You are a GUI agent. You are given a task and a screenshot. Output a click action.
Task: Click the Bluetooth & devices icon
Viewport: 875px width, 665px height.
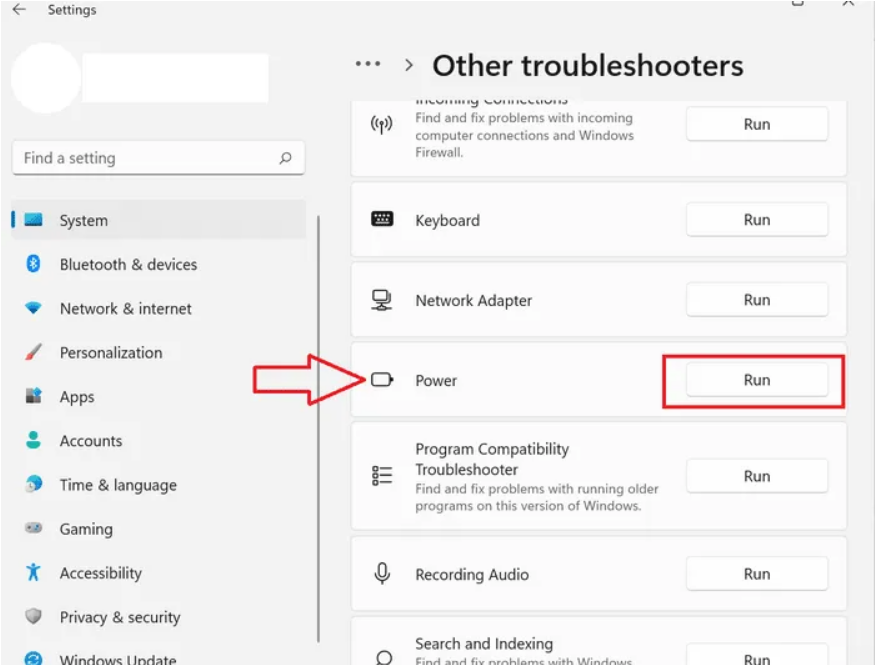click(33, 264)
